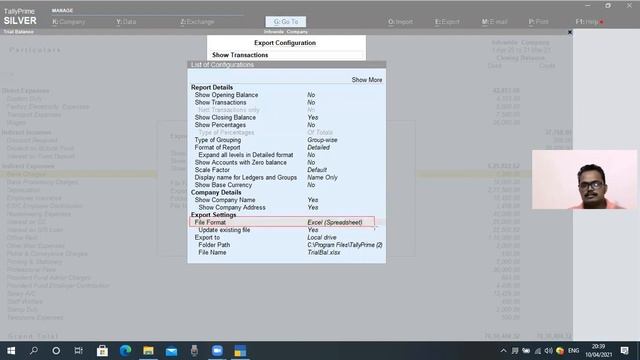Launch Cortana circle icon in taskbar
This screenshot has width=640, height=360.
(x=56, y=351)
